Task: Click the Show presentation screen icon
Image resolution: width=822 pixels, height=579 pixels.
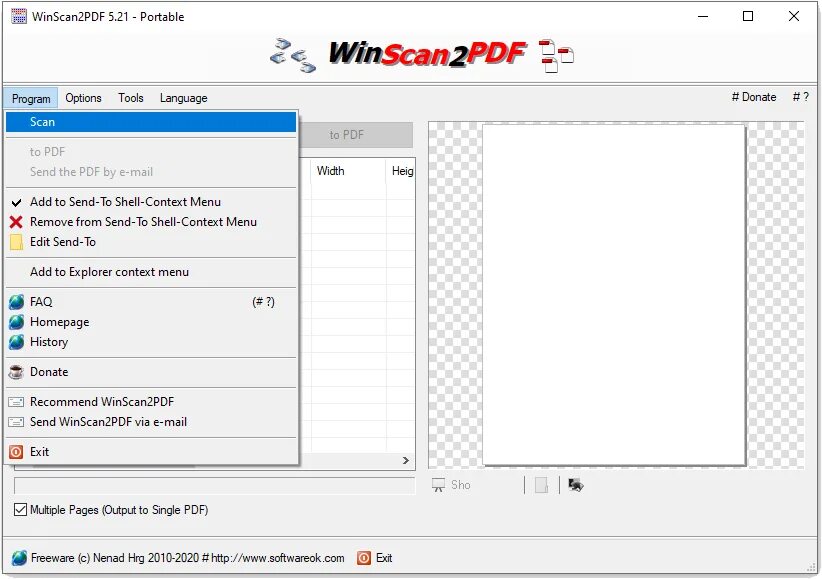Action: [438, 485]
